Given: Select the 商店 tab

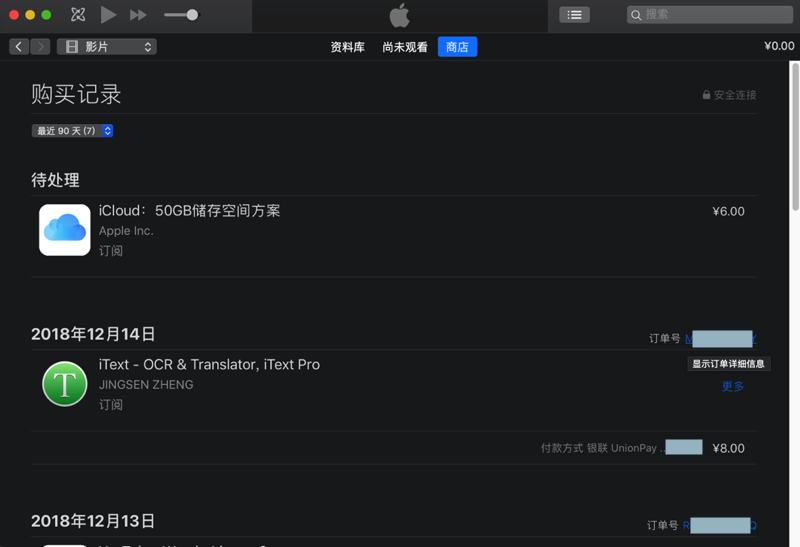Looking at the screenshot, I should (x=457, y=47).
